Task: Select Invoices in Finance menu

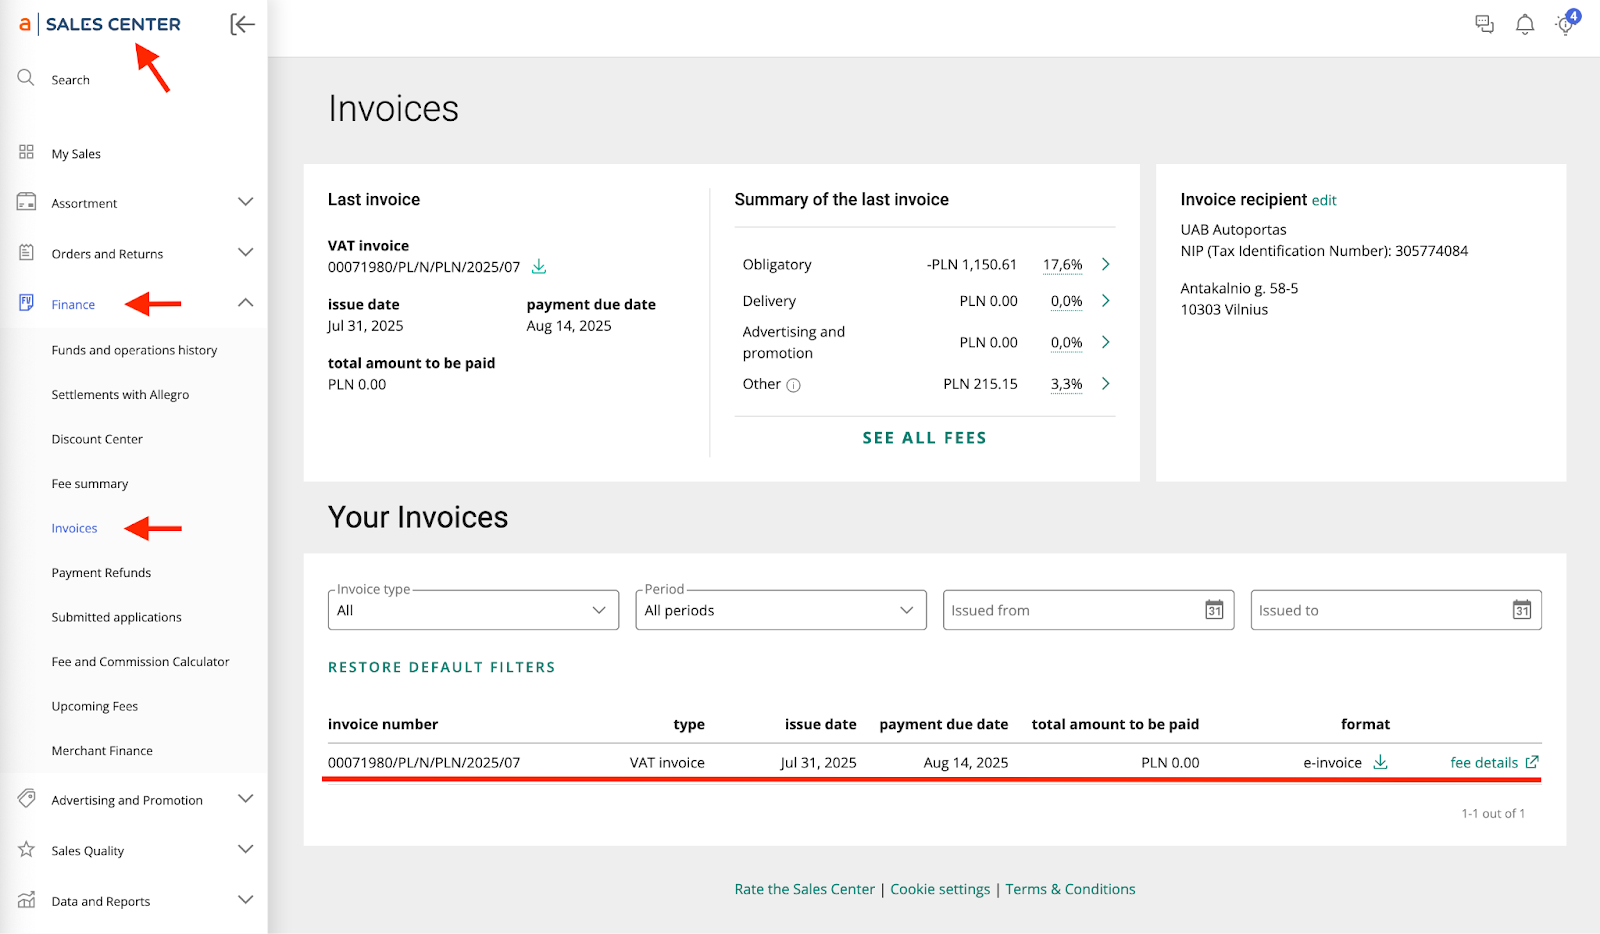Action: pyautogui.click(x=74, y=528)
